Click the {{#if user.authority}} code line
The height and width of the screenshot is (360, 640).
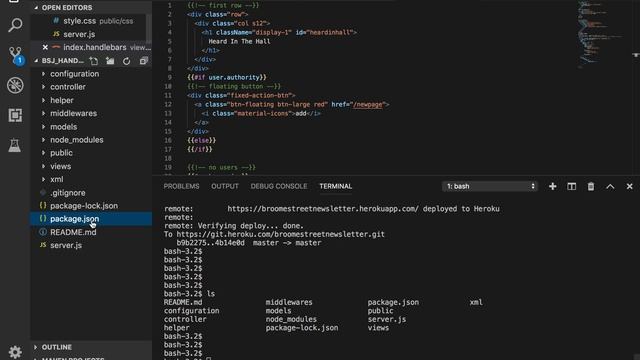pyautogui.click(x=227, y=77)
